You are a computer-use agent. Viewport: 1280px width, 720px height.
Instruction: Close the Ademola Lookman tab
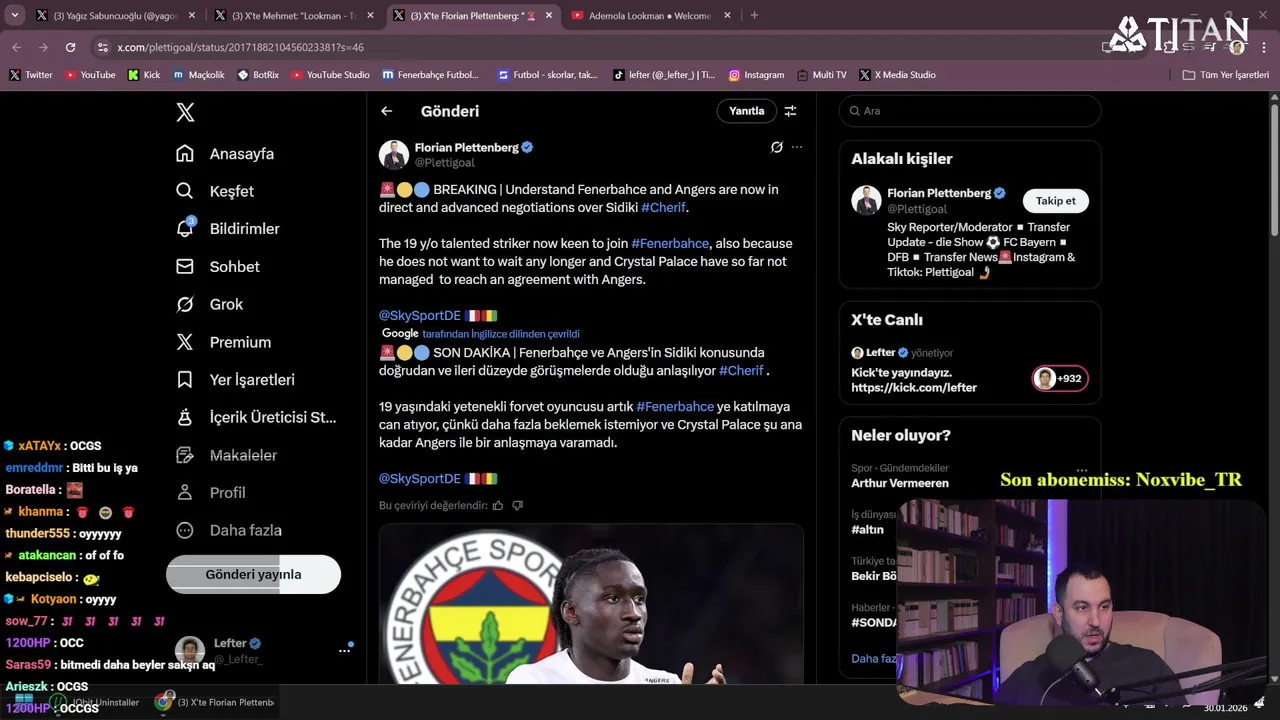pos(727,16)
